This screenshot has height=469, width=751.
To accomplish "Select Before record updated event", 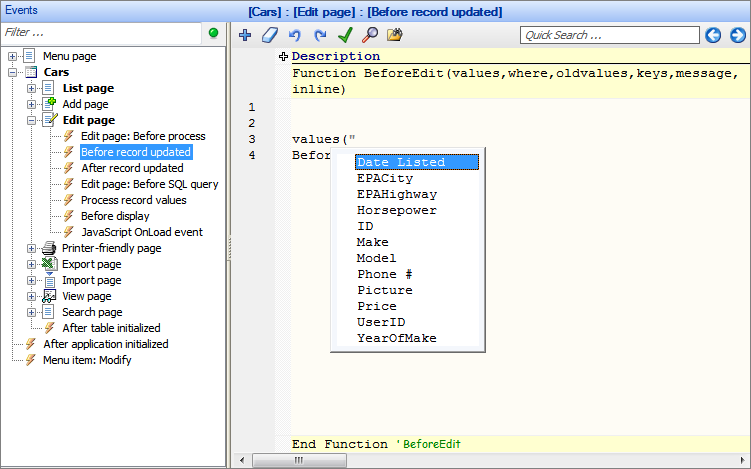I will click(x=136, y=152).
